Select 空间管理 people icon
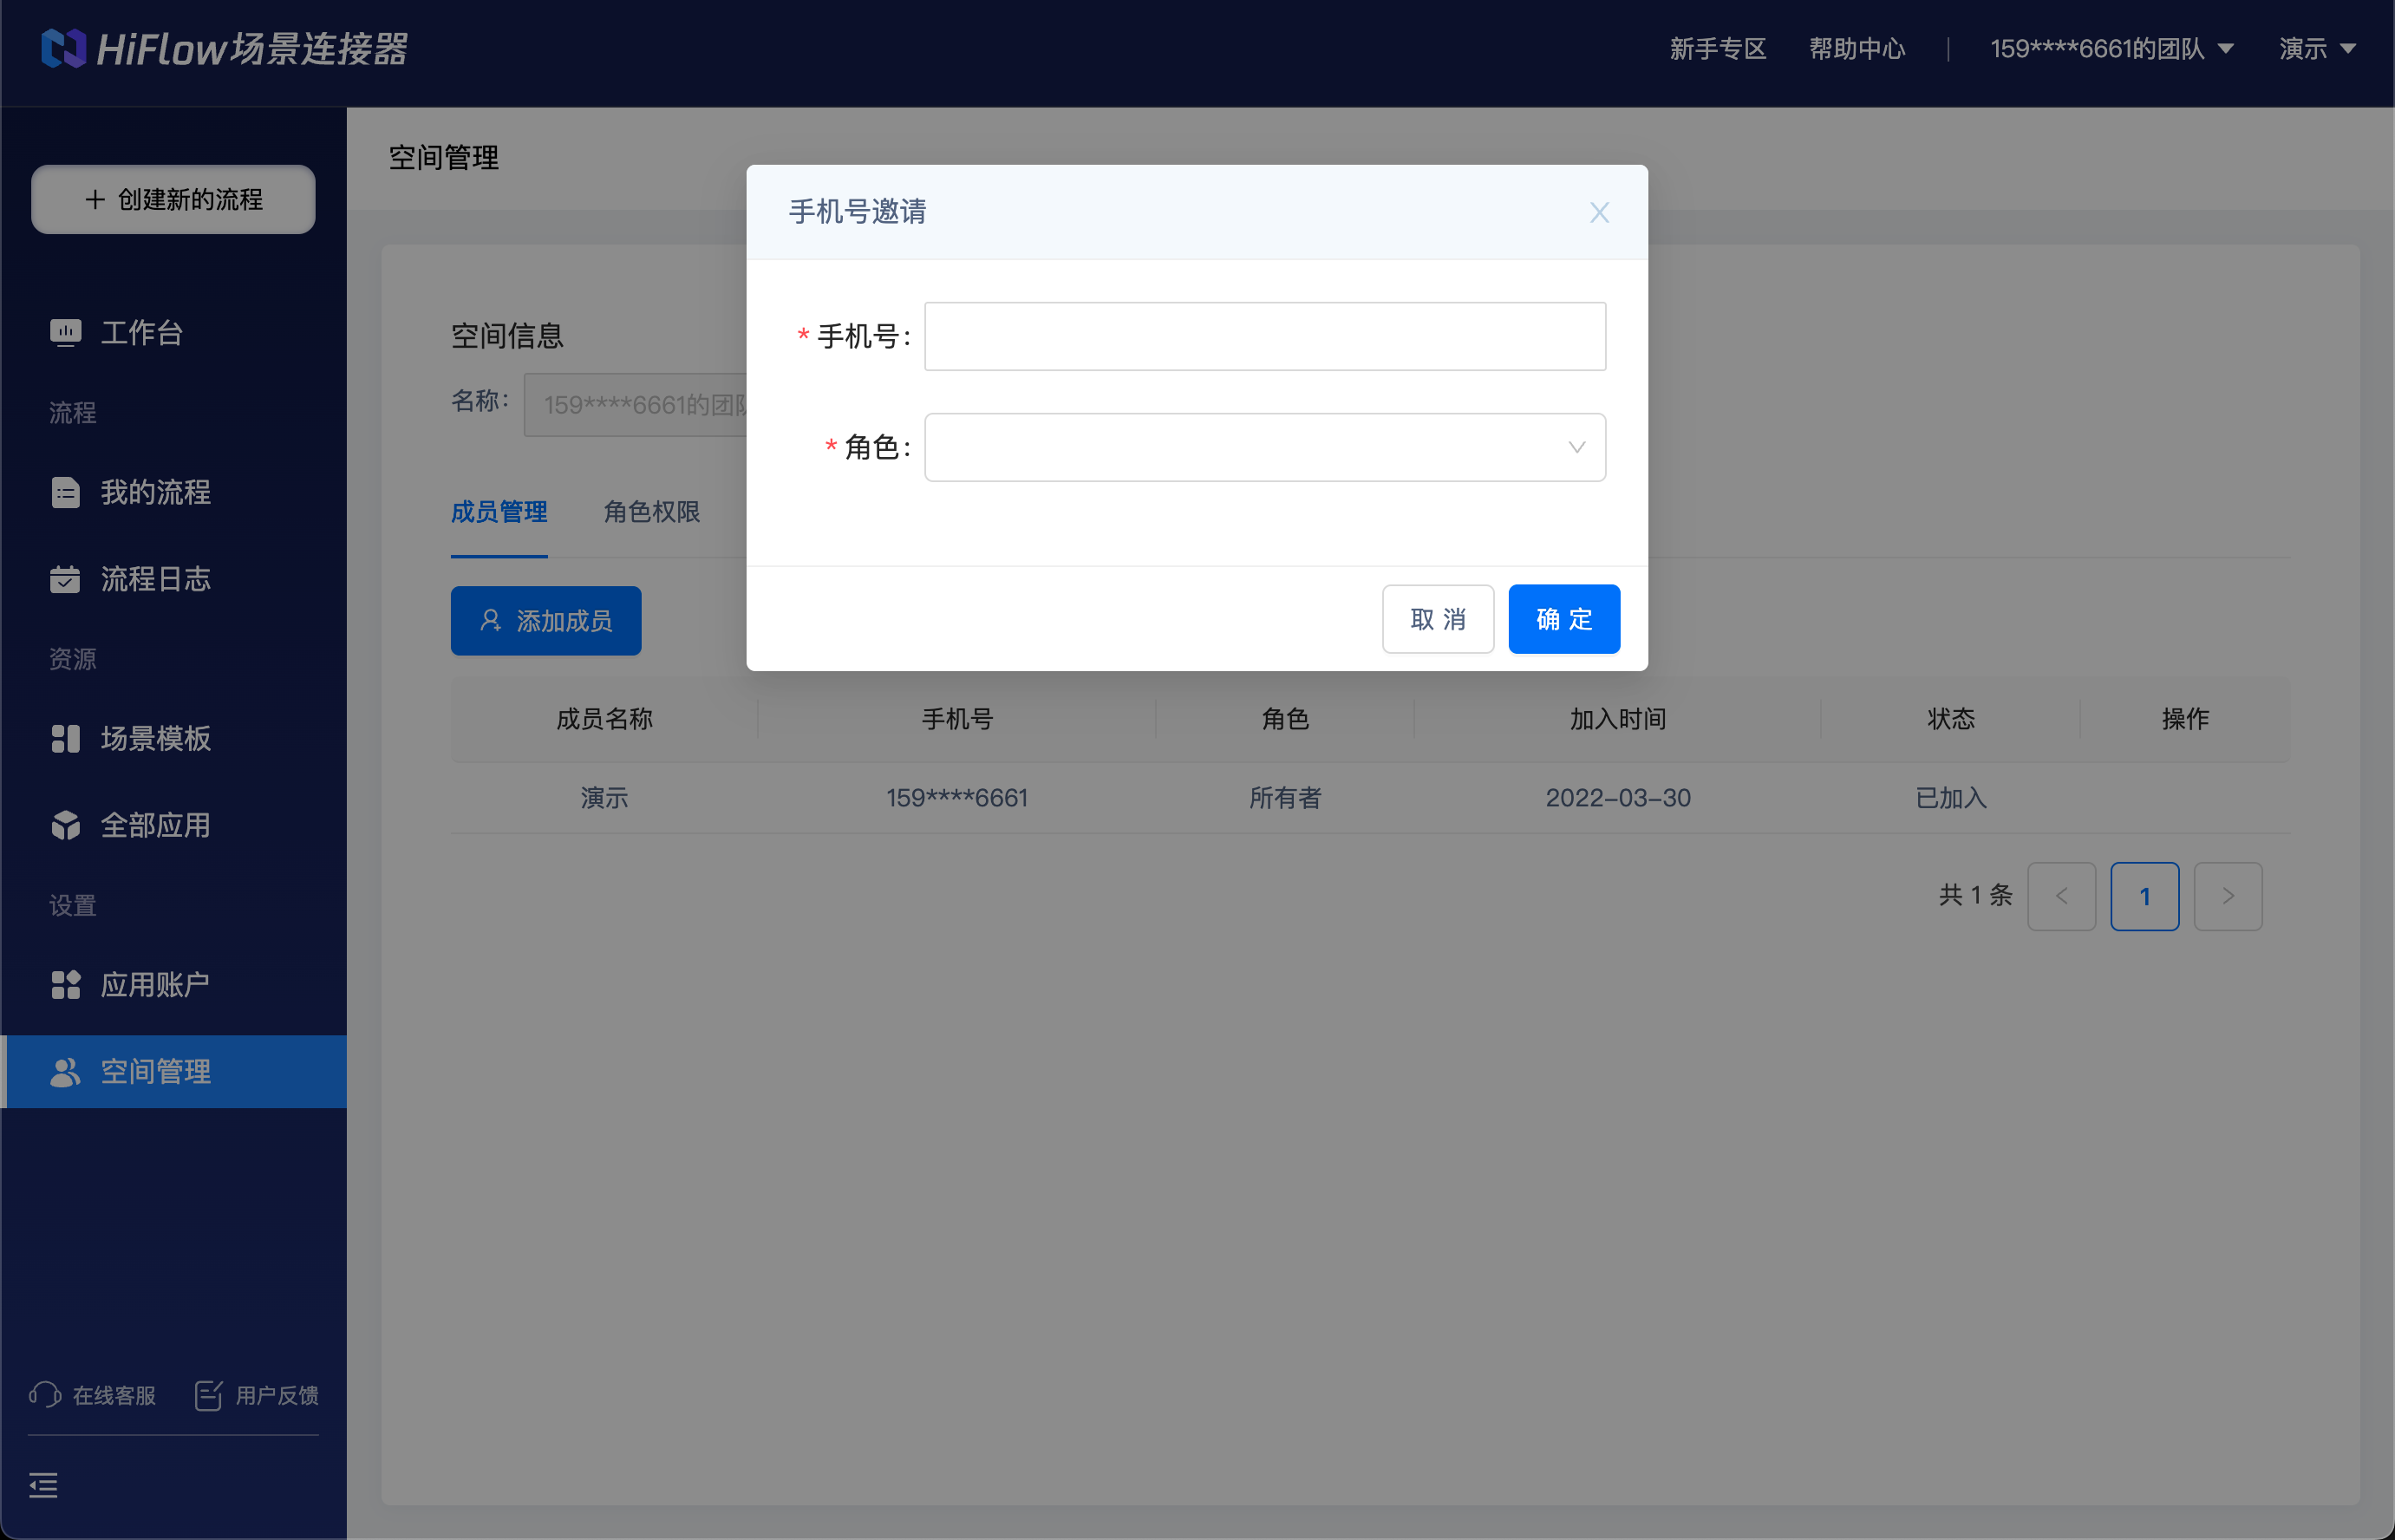 pos(65,1072)
